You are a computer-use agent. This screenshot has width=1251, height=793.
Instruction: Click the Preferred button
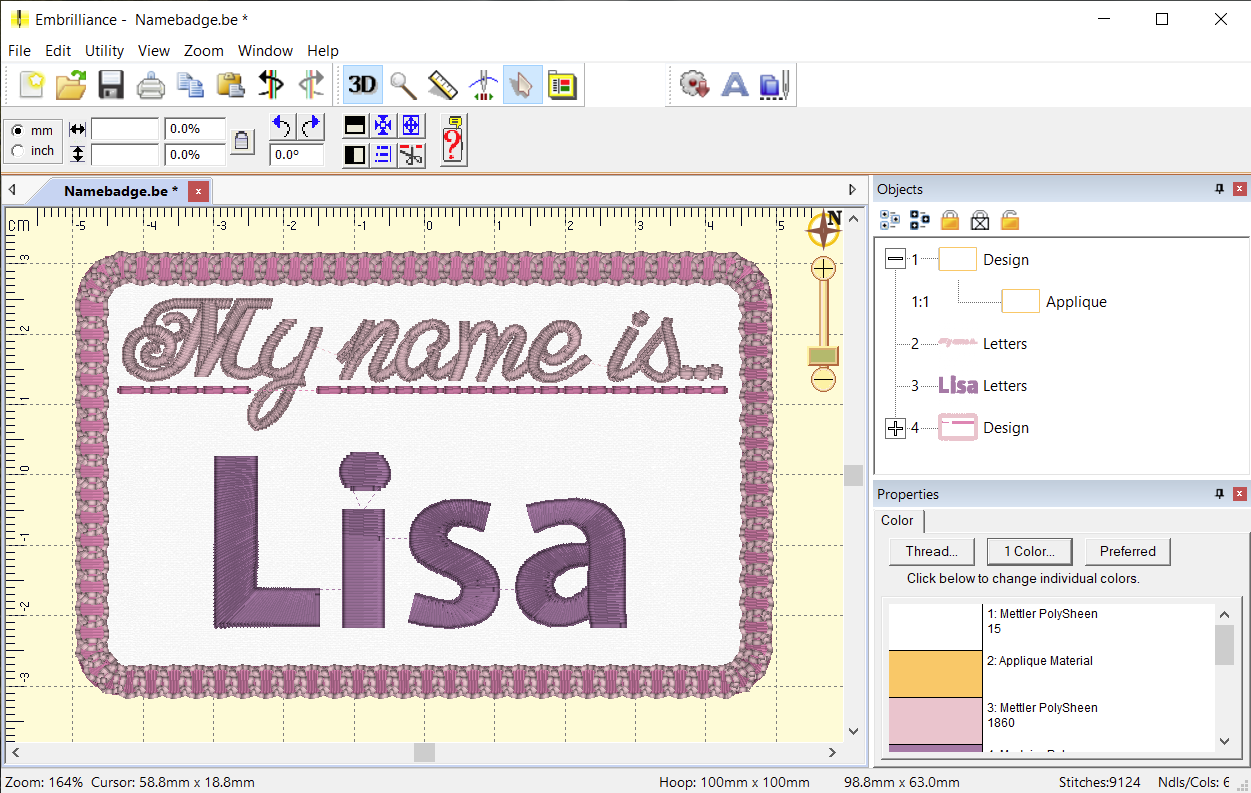coord(1127,551)
